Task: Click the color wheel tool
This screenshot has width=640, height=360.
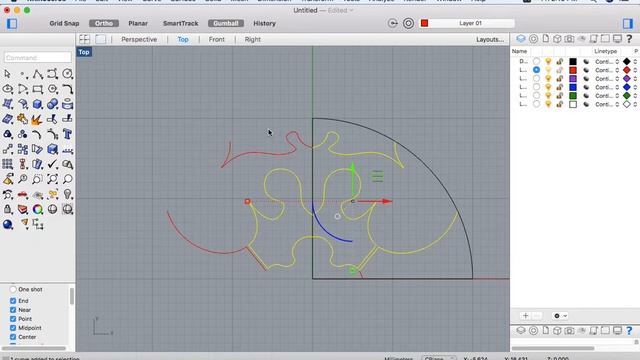Action: (38, 209)
